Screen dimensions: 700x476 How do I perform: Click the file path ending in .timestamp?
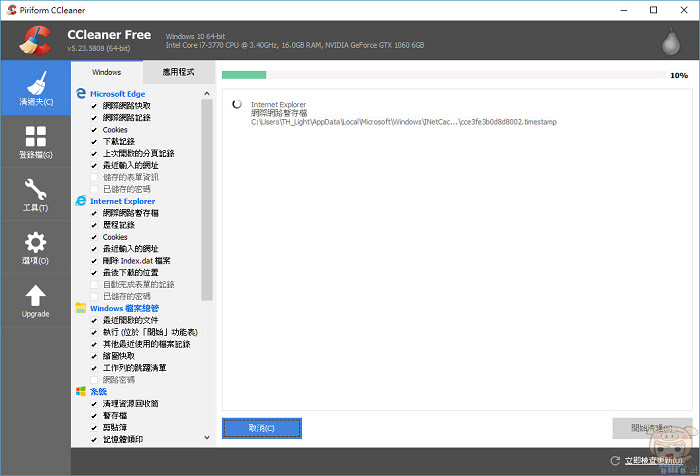pos(404,122)
